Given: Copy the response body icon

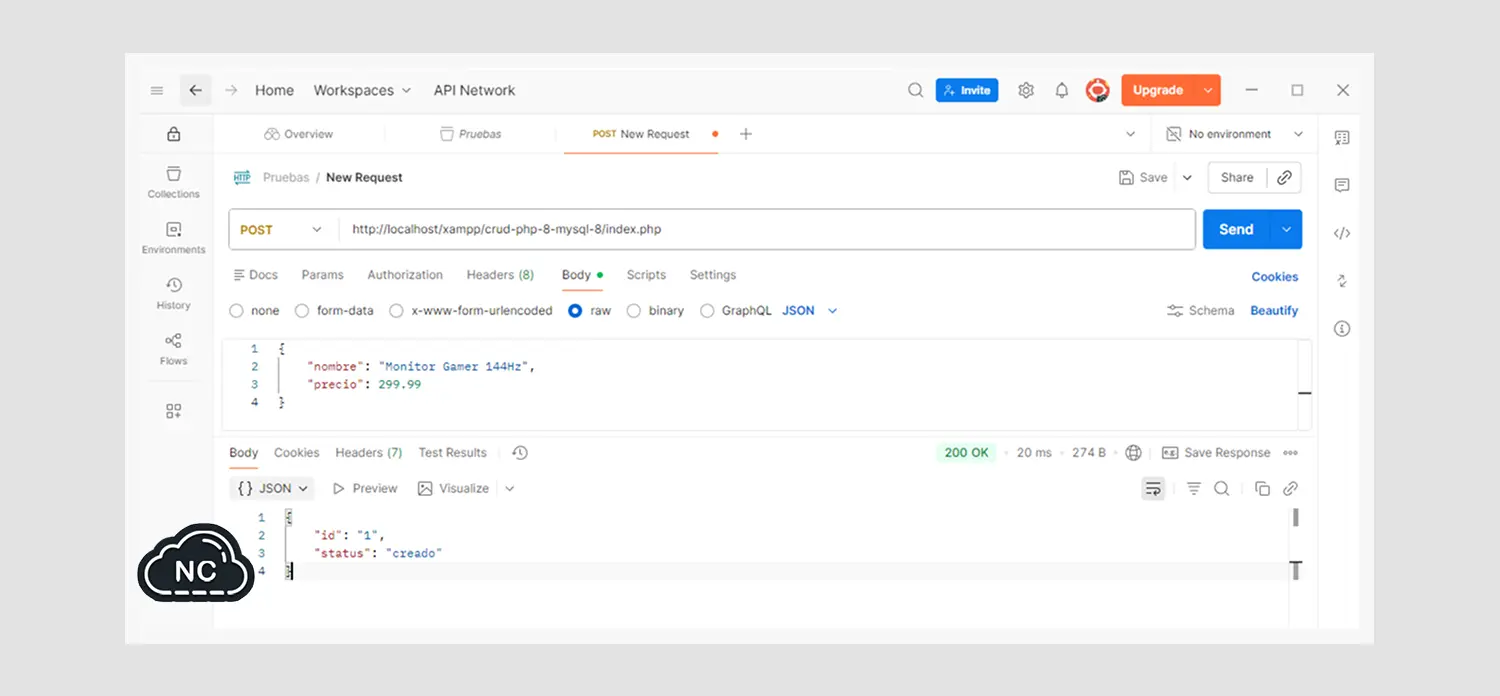Looking at the screenshot, I should pyautogui.click(x=1262, y=488).
